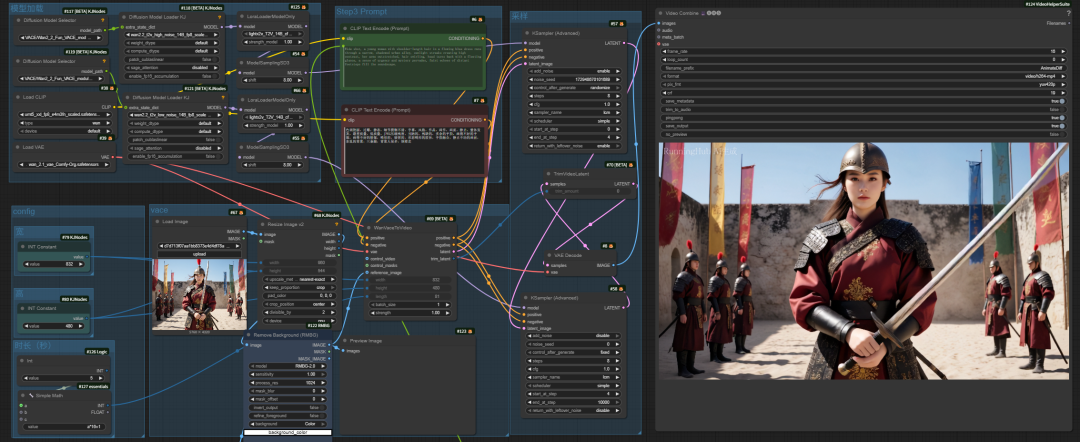
Task: Collapse Preview Image node via title dot
Action: (x=344, y=340)
